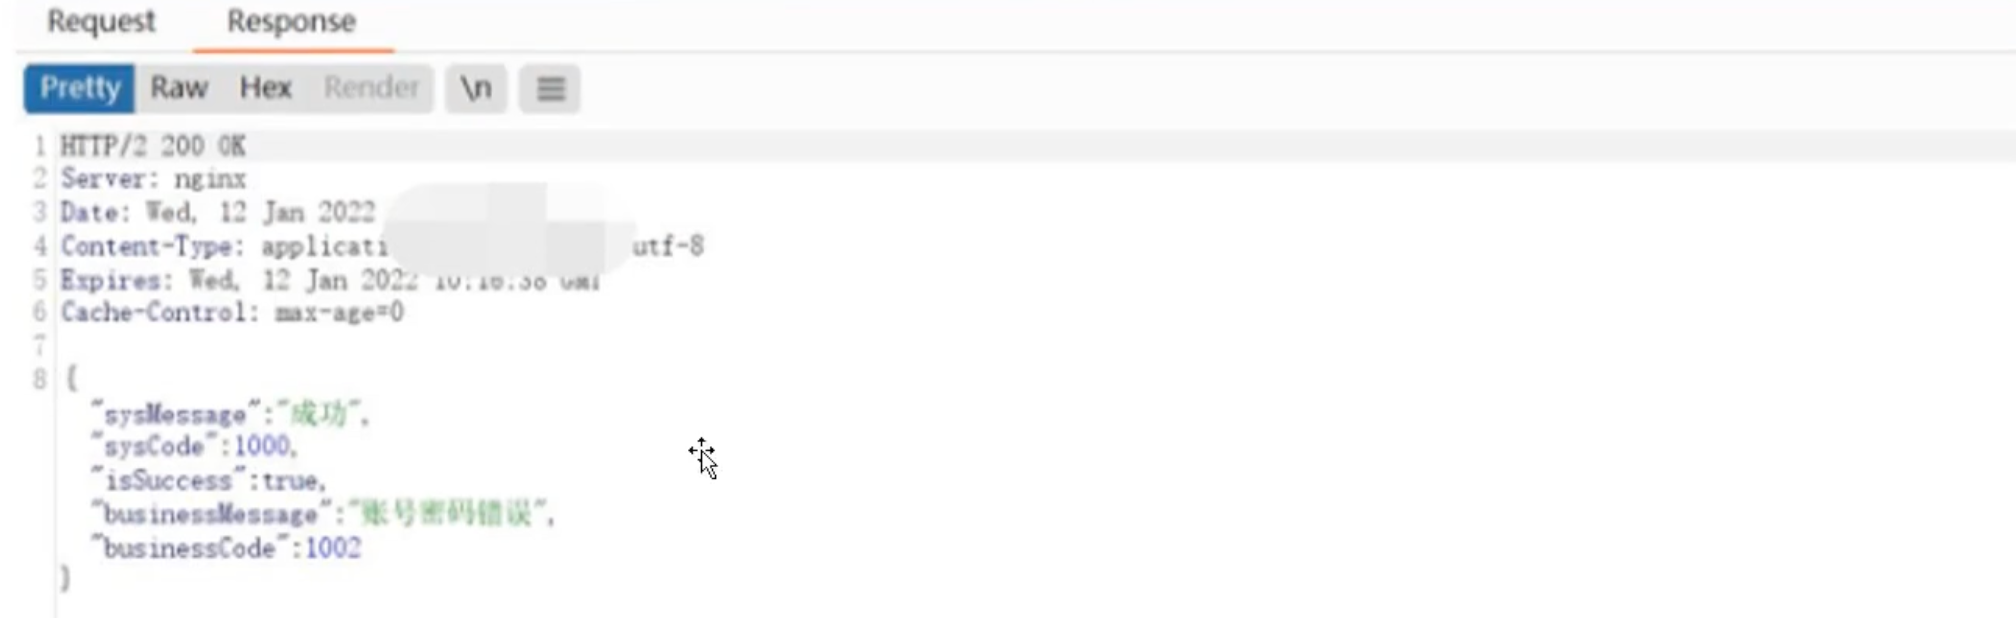Activate the Pretty view mode

tap(79, 88)
